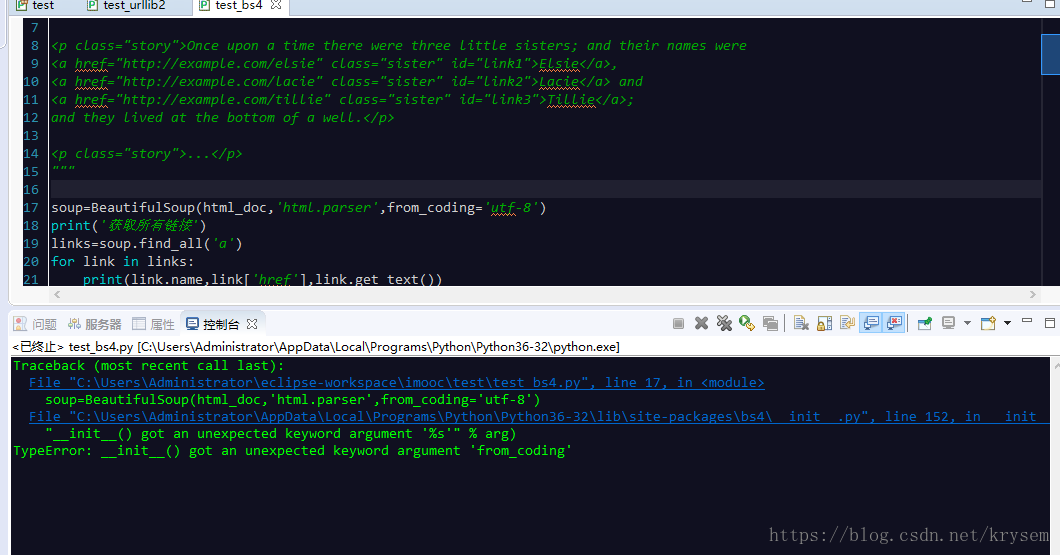The width and height of the screenshot is (1060, 555).
Task: Toggle show console on standard error change
Action: coord(894,323)
